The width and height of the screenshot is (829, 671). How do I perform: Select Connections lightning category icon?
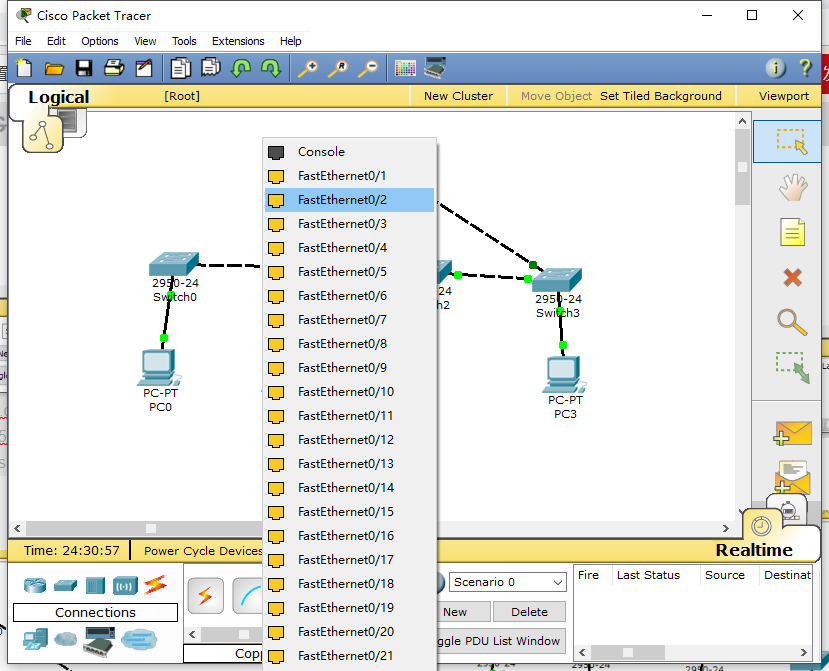[155, 584]
